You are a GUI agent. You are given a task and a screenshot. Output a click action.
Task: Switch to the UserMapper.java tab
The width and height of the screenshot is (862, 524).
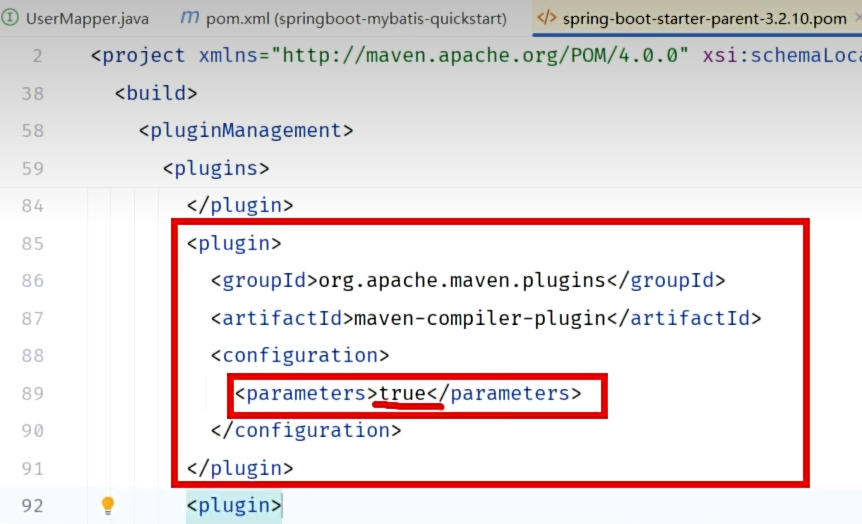point(75,18)
